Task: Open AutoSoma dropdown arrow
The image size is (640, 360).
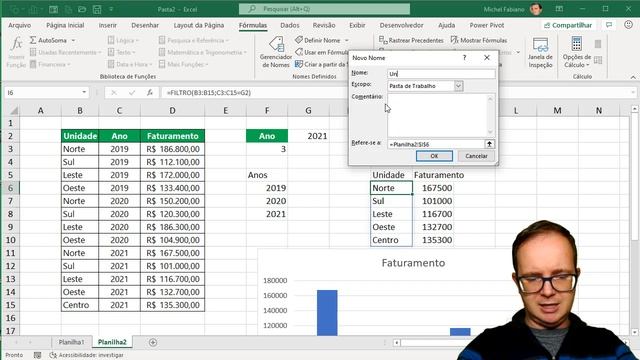Action: (73, 40)
